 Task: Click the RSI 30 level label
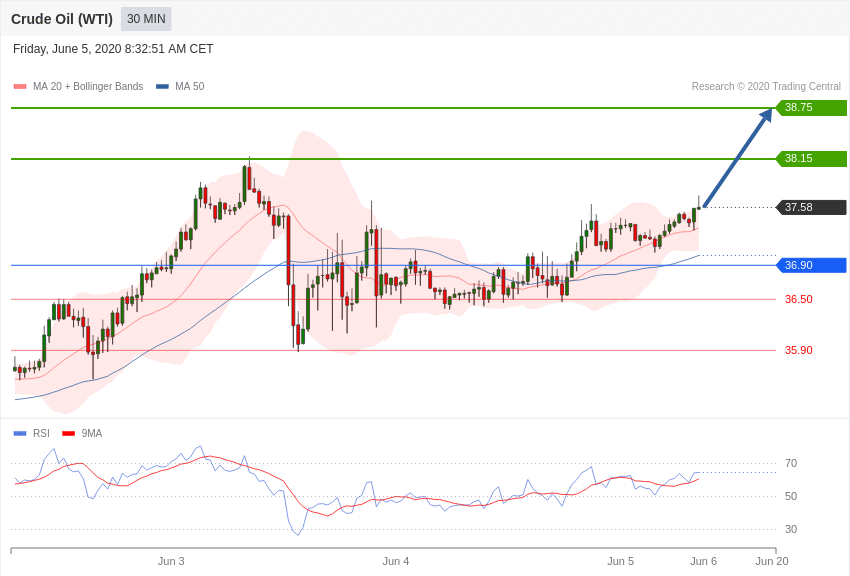pos(791,529)
